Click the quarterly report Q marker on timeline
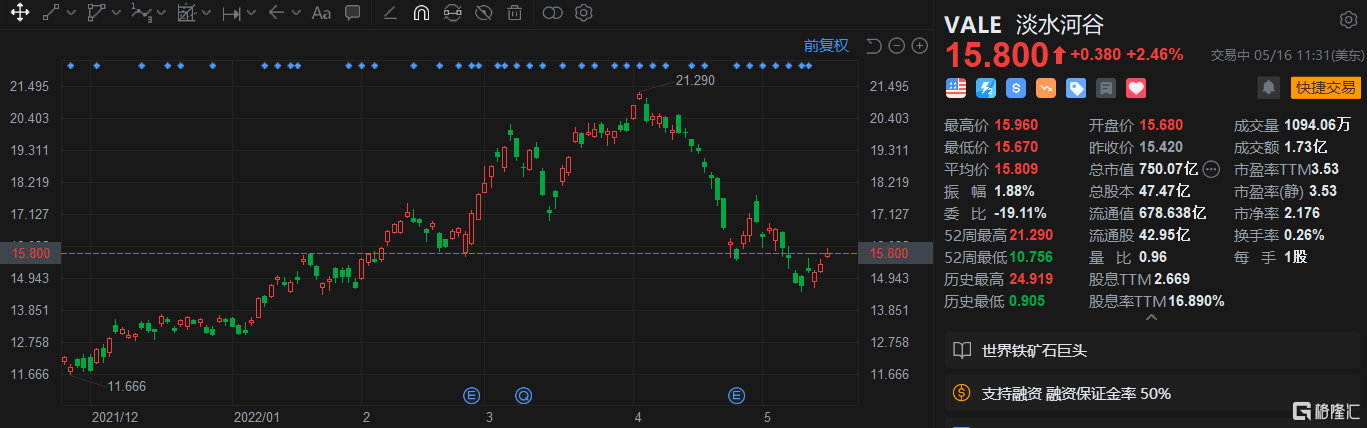 pyautogui.click(x=523, y=394)
